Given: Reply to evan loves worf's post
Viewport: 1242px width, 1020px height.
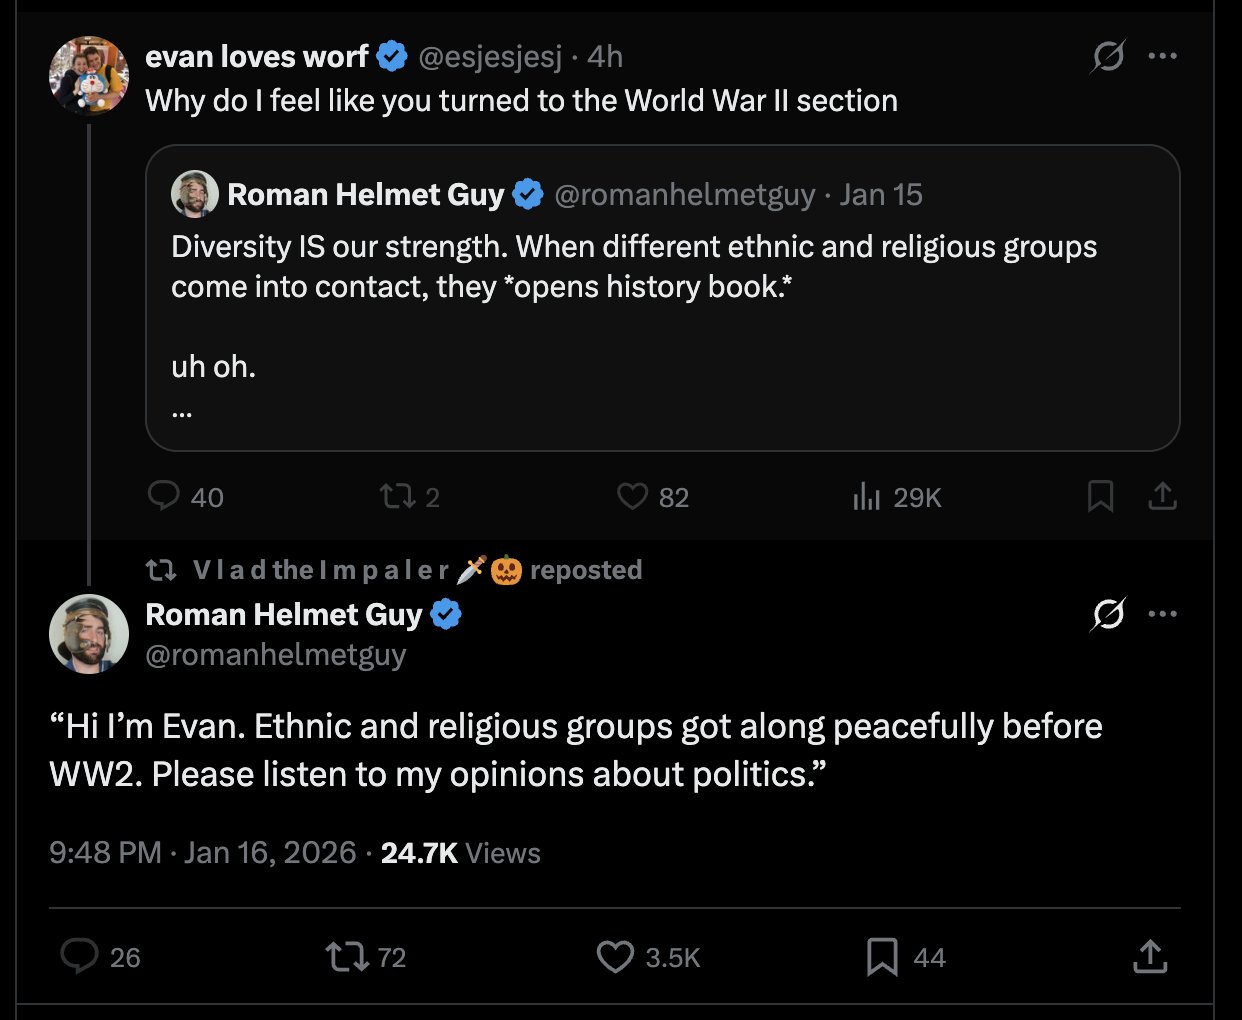Looking at the screenshot, I should coord(163,496).
